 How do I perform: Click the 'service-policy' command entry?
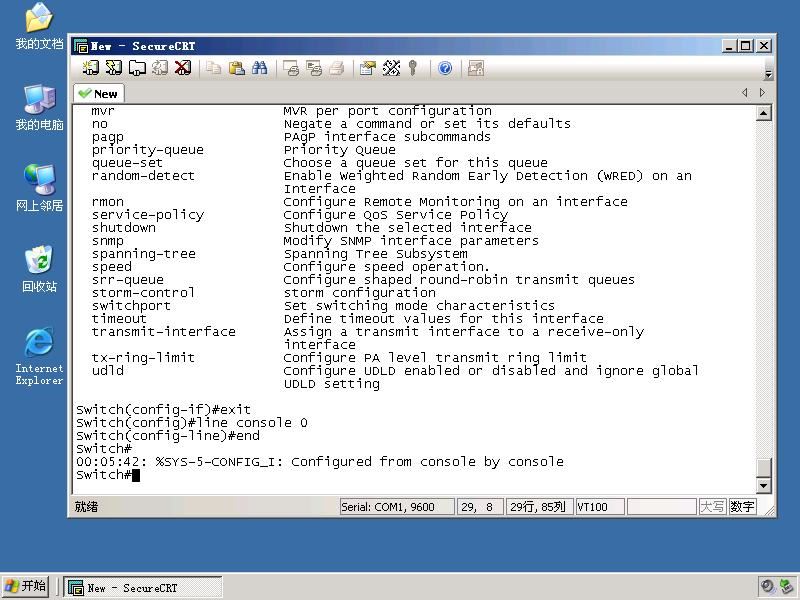(x=148, y=215)
